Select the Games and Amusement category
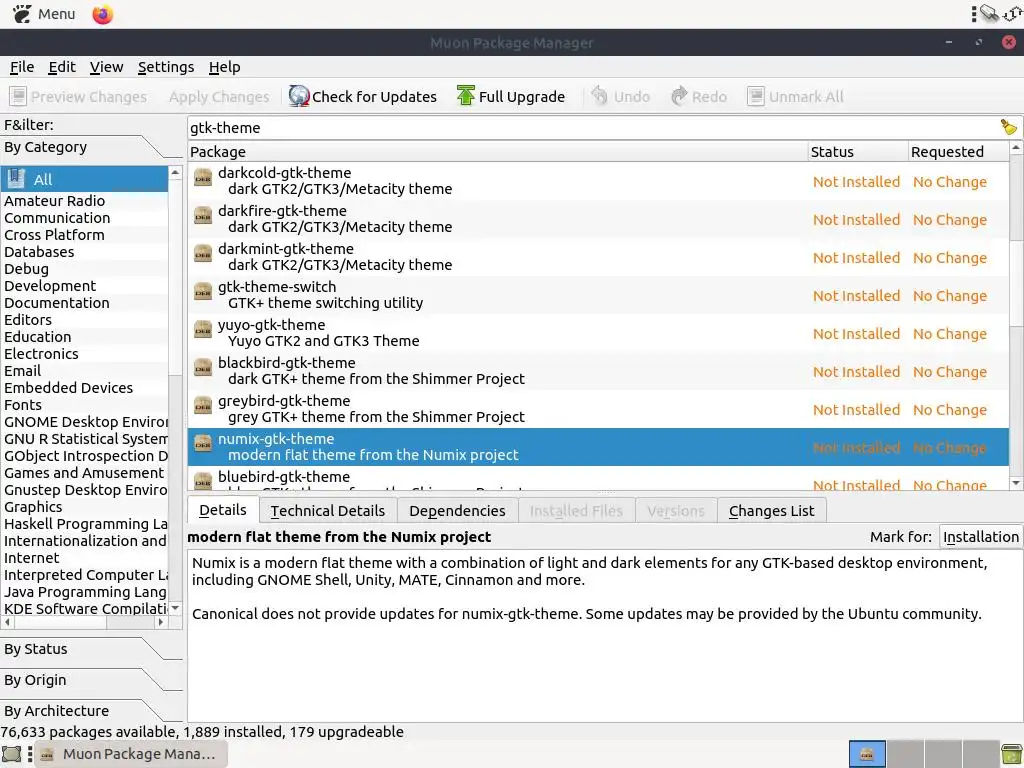Image resolution: width=1024 pixels, height=768 pixels. 84,472
